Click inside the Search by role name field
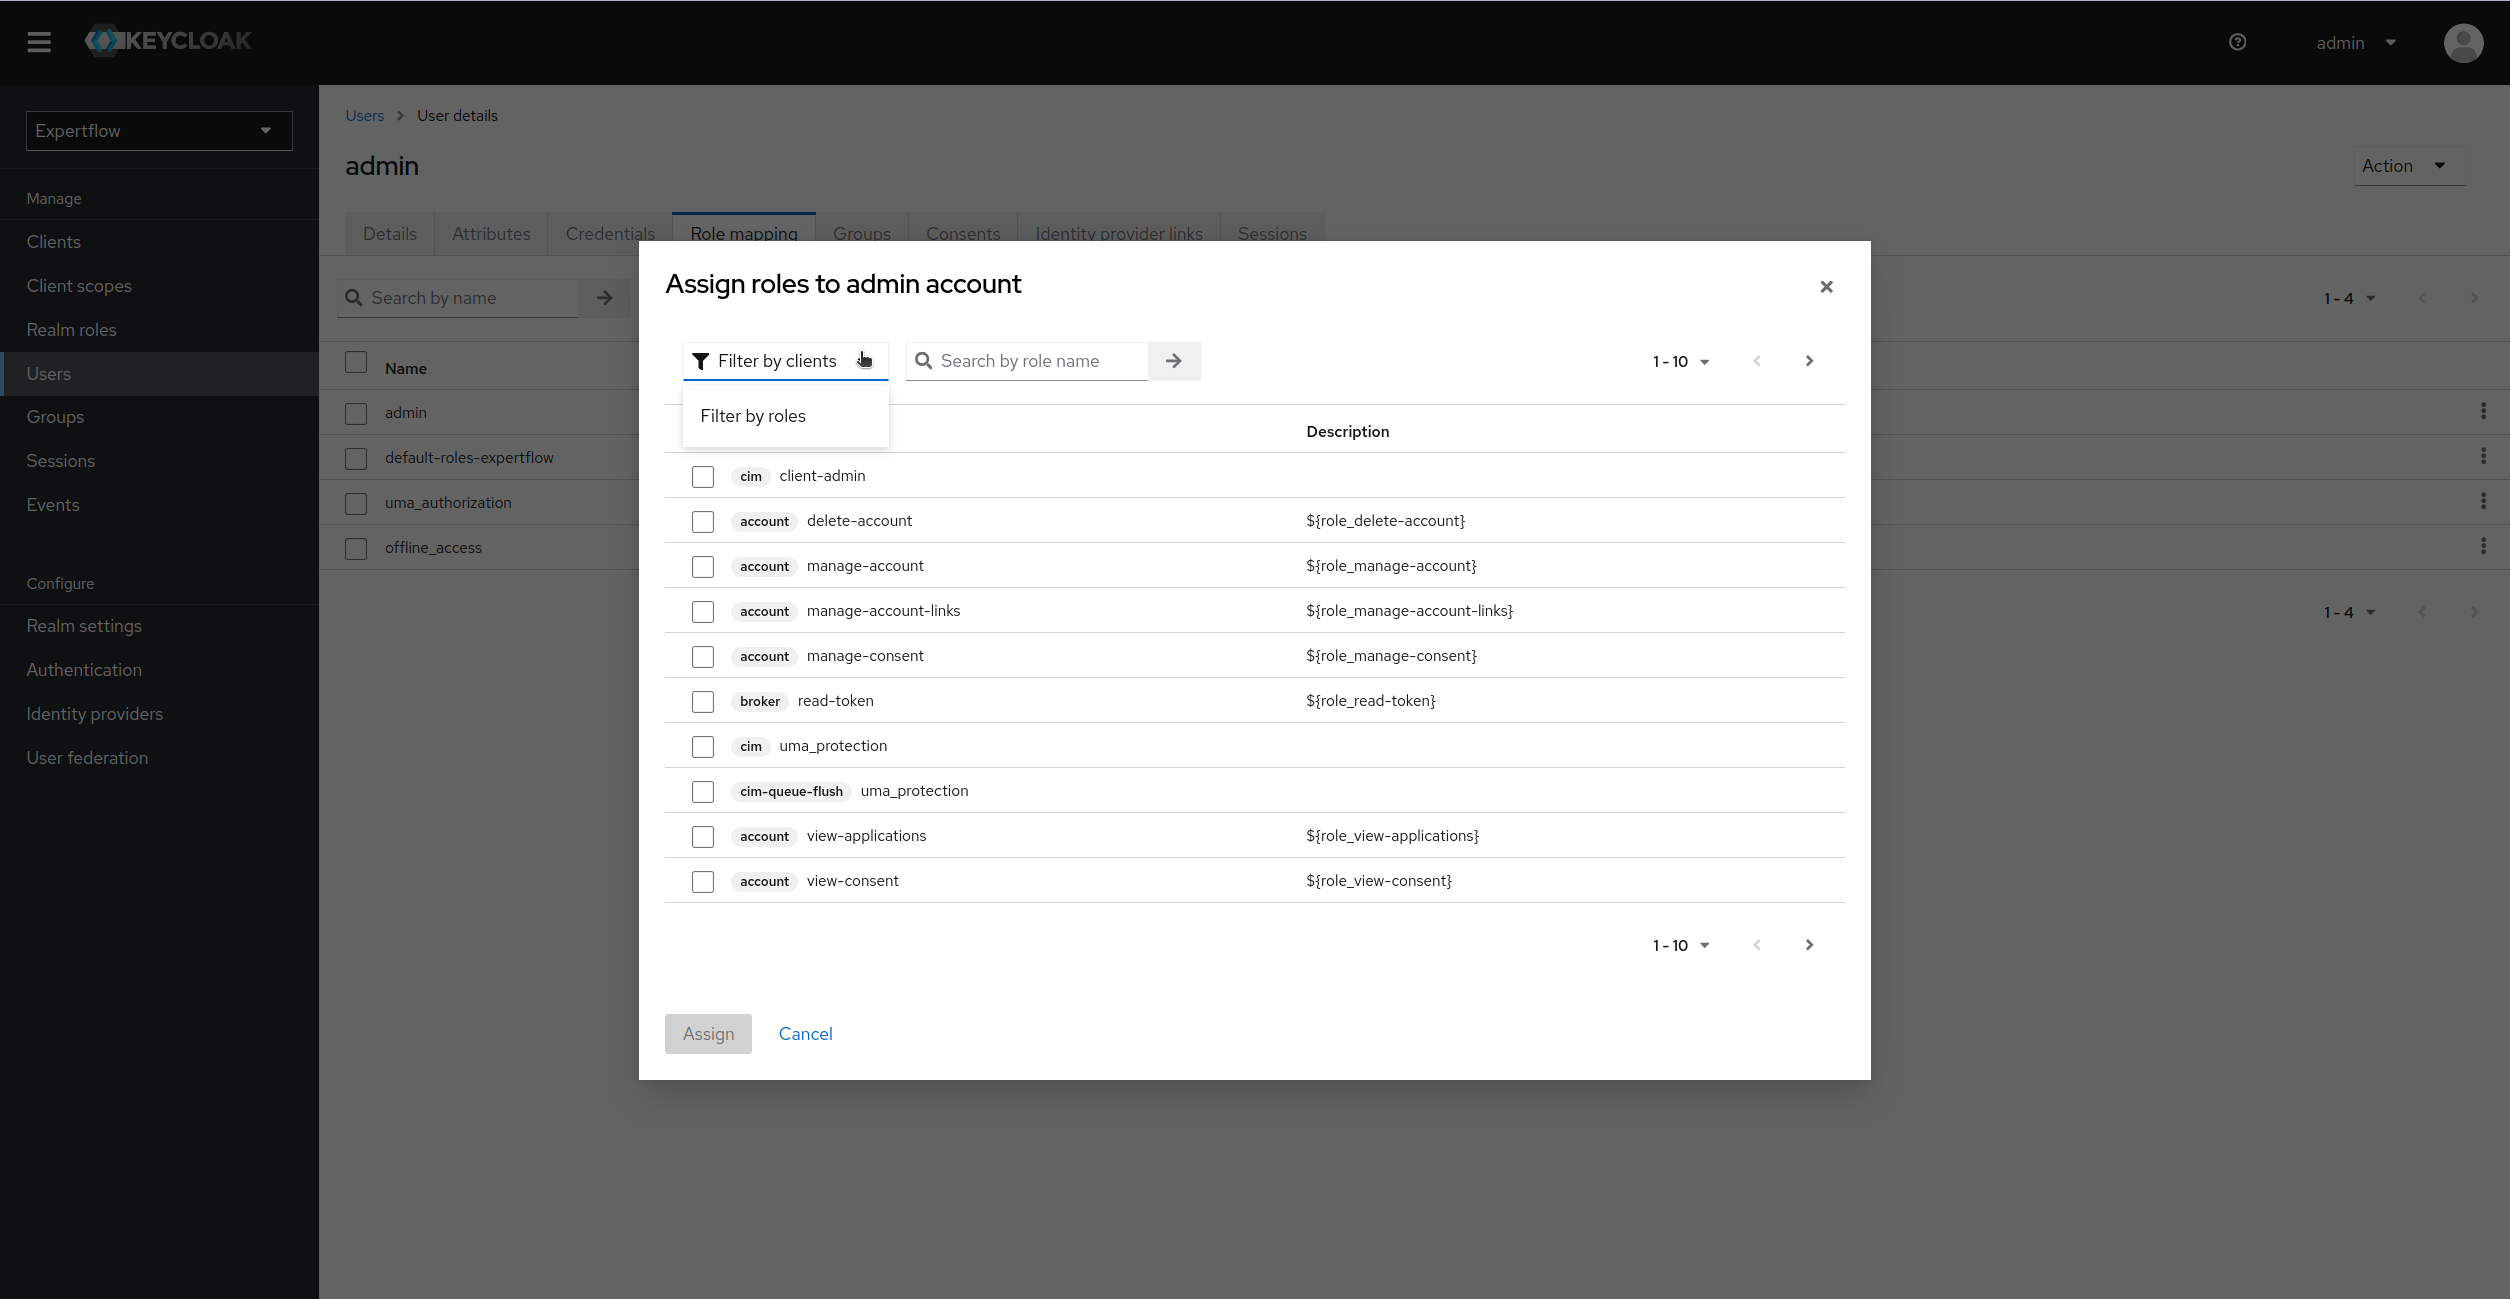The image size is (2510, 1299). pos(1030,361)
